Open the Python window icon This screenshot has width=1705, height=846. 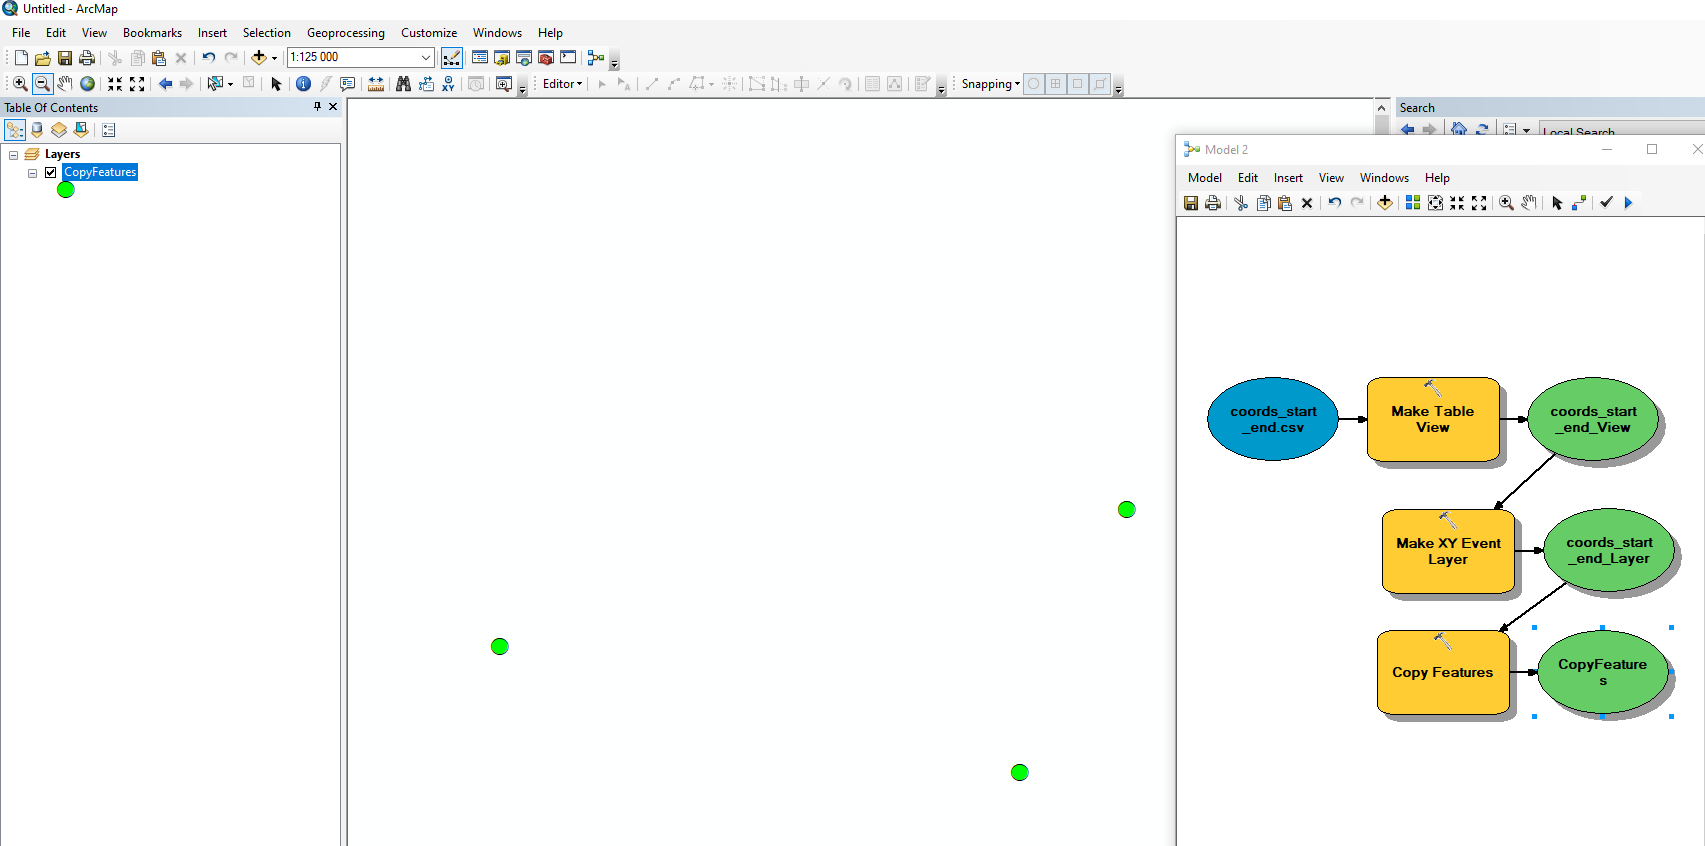[568, 58]
